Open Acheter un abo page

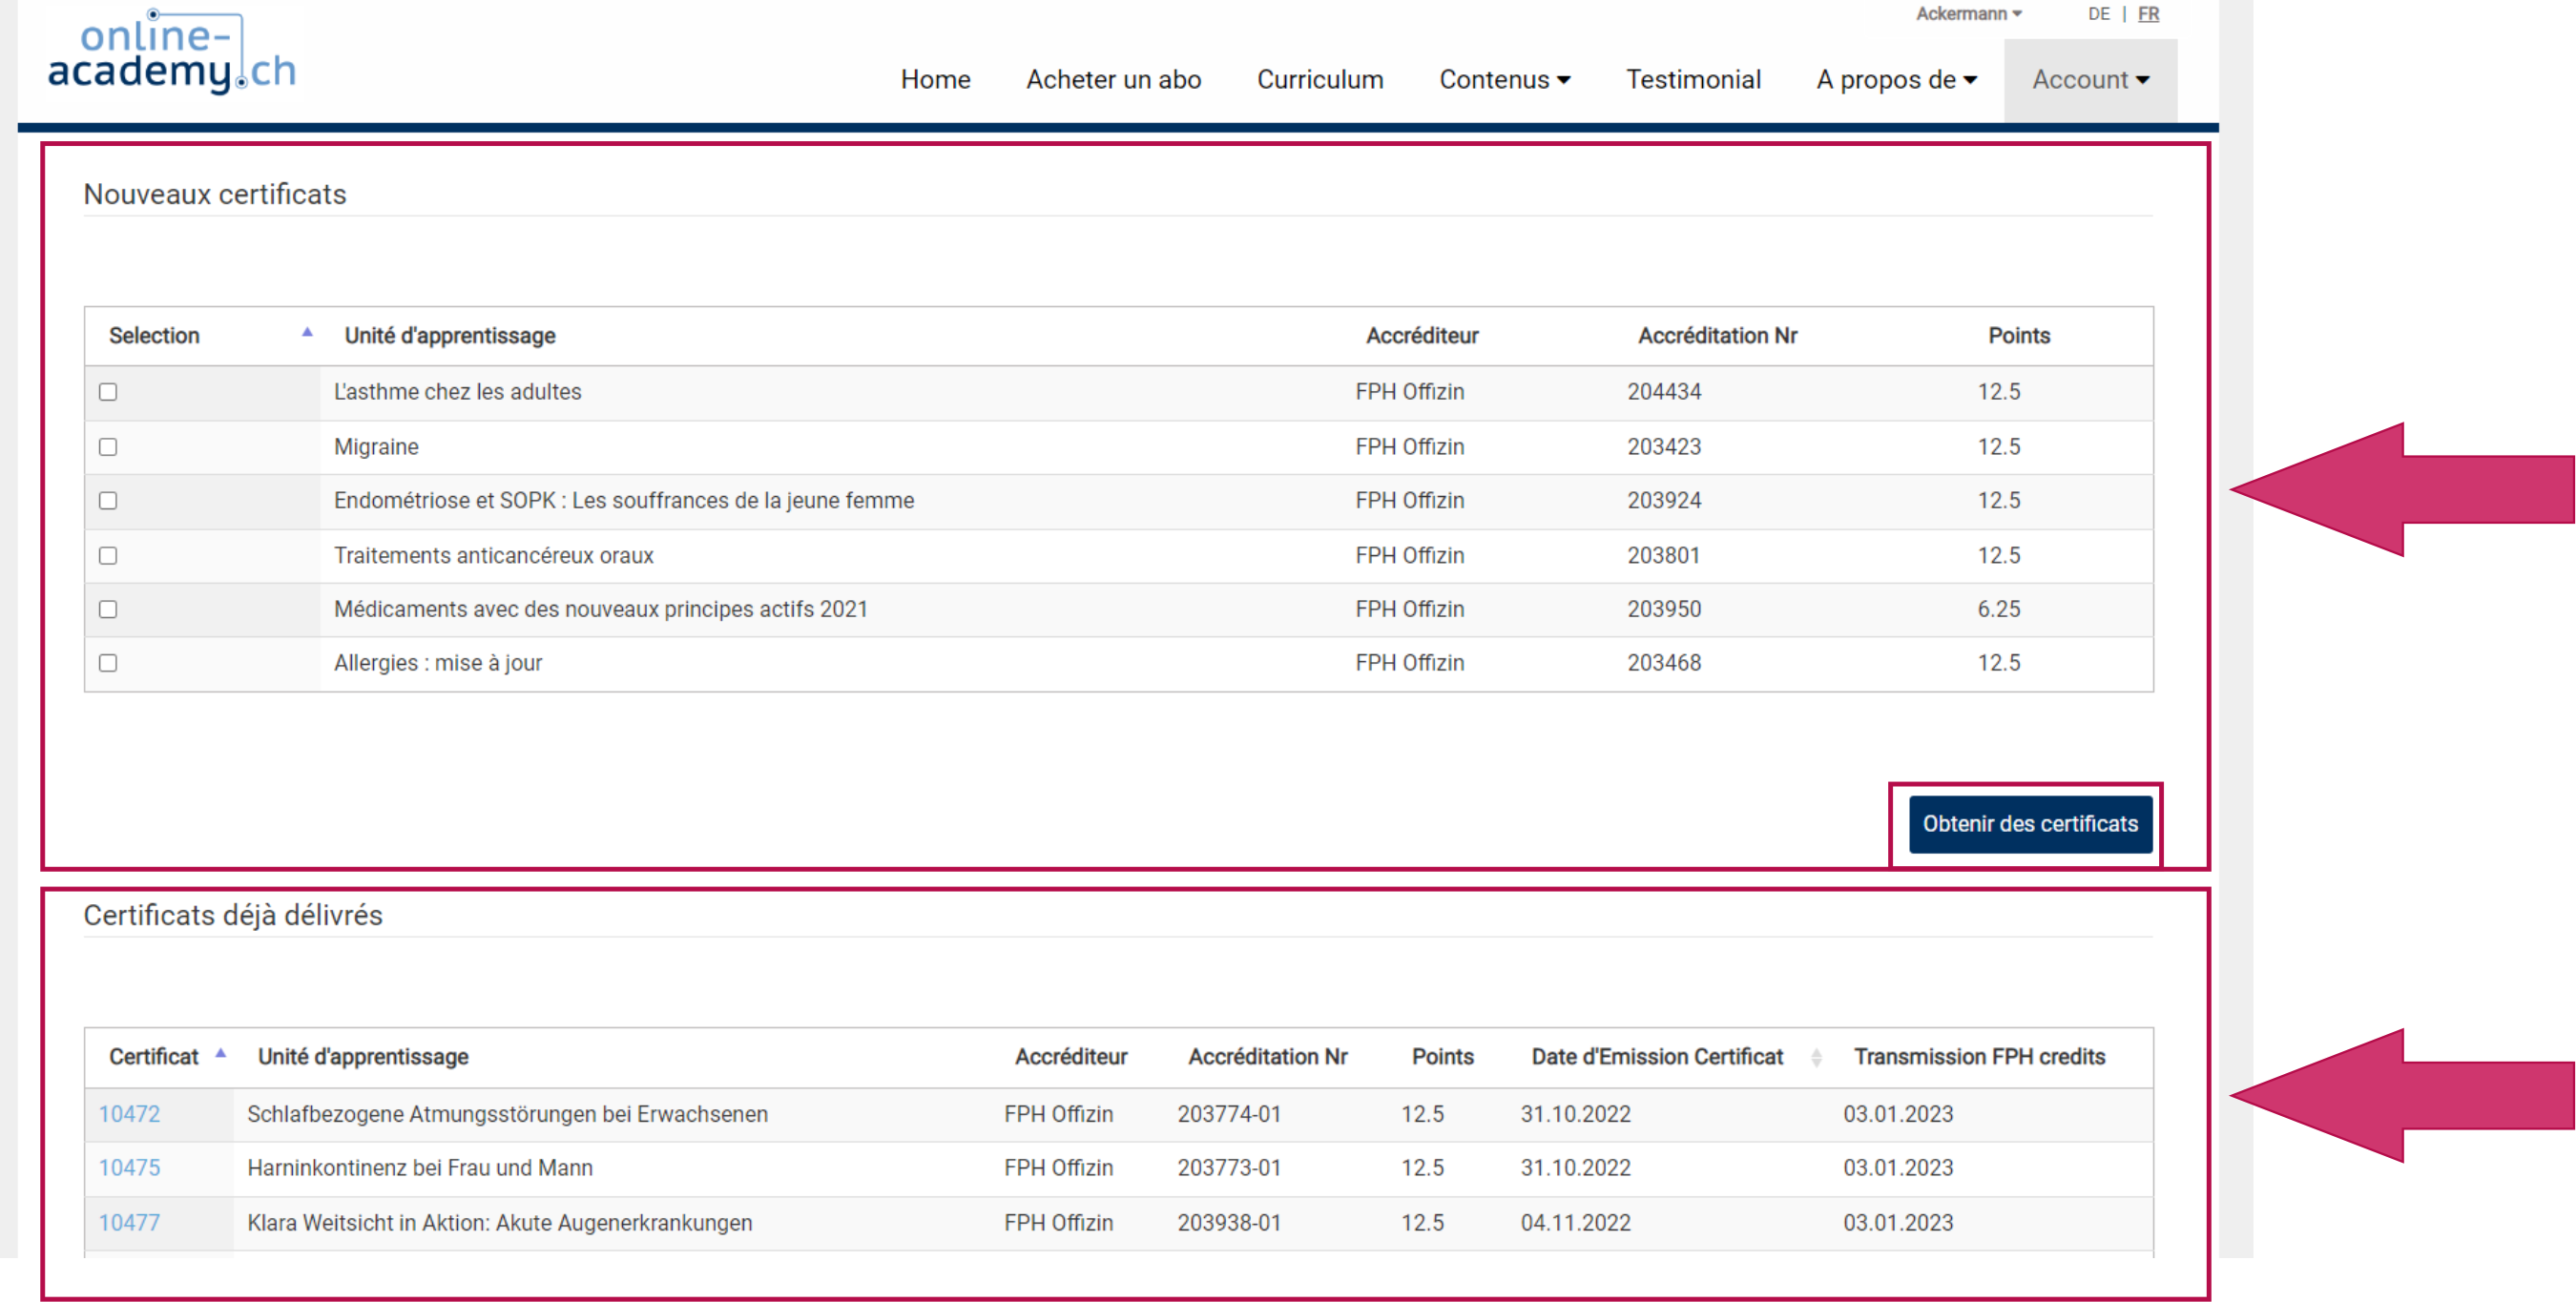tap(1113, 80)
